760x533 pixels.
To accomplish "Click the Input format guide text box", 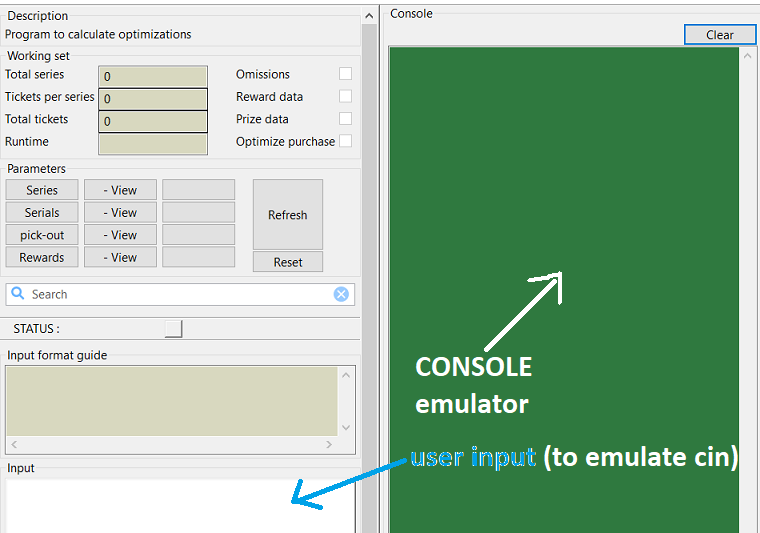I will pyautogui.click(x=172, y=401).
